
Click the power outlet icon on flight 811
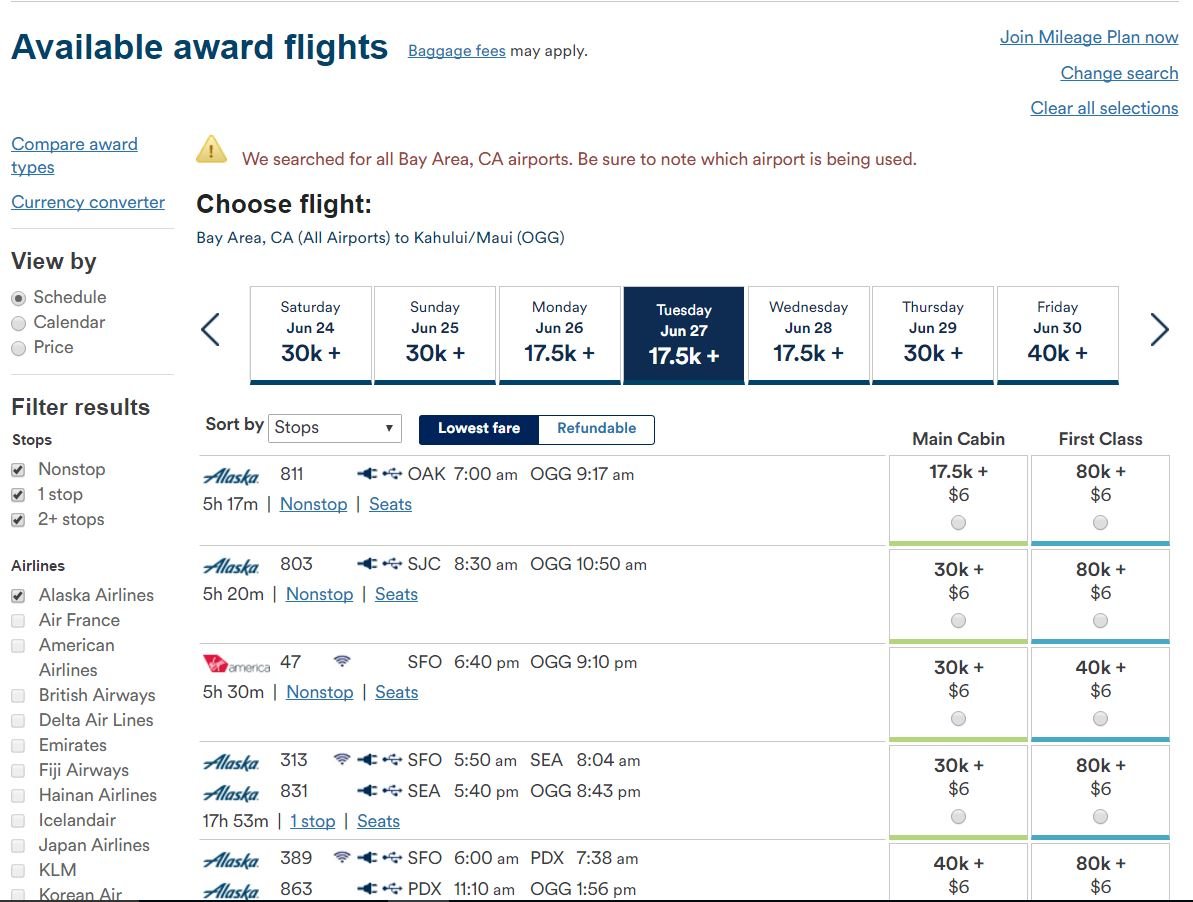pyautogui.click(x=367, y=474)
